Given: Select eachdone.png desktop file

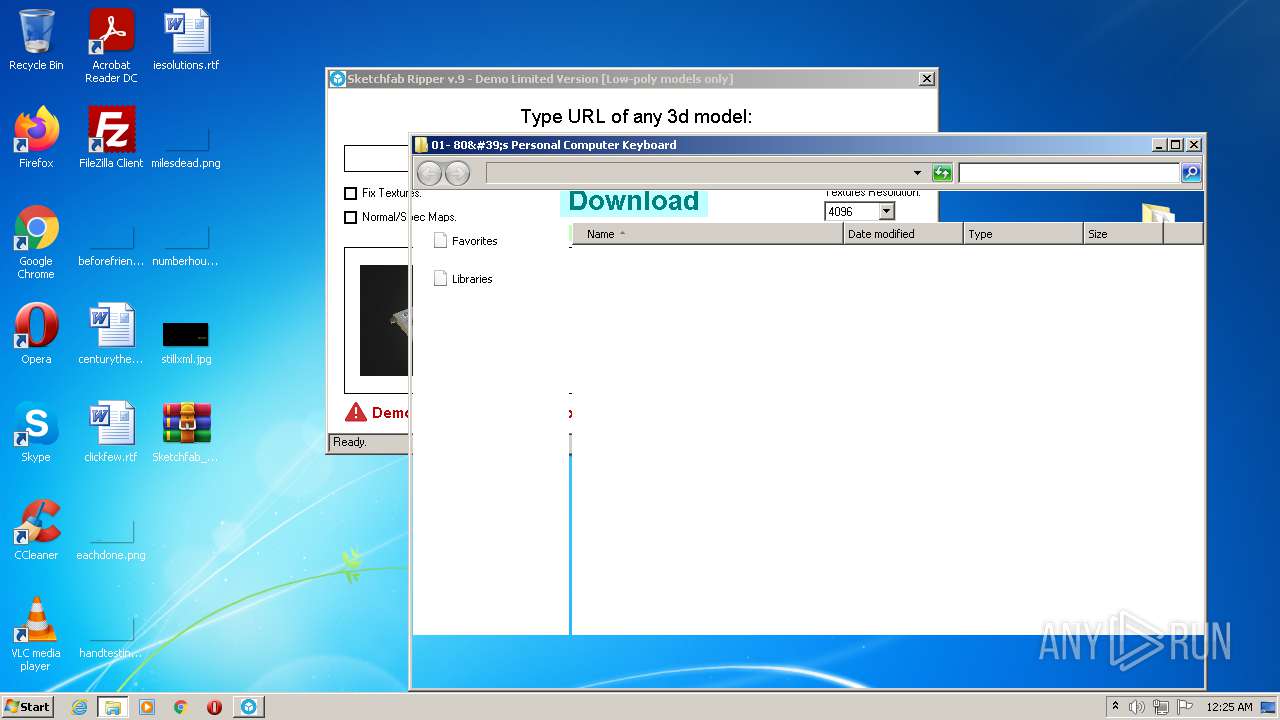Looking at the screenshot, I should [x=111, y=540].
